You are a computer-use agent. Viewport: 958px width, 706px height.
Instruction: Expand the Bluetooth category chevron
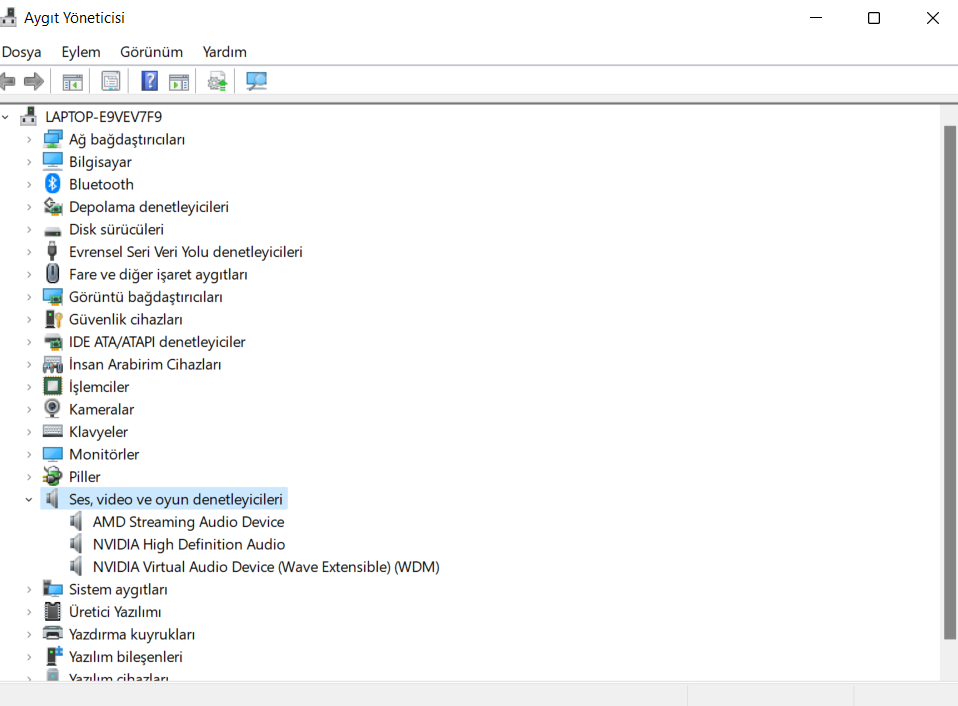pos(29,184)
